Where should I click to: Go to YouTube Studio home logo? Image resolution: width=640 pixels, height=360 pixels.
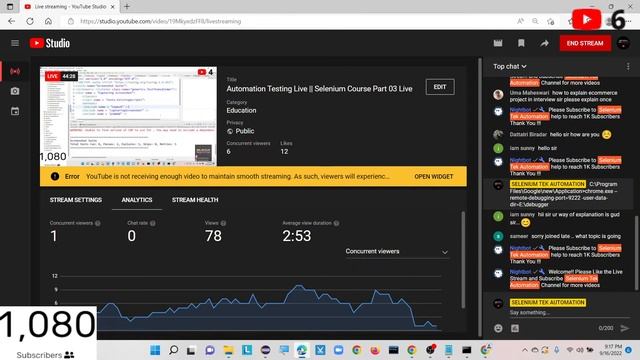tap(50, 43)
